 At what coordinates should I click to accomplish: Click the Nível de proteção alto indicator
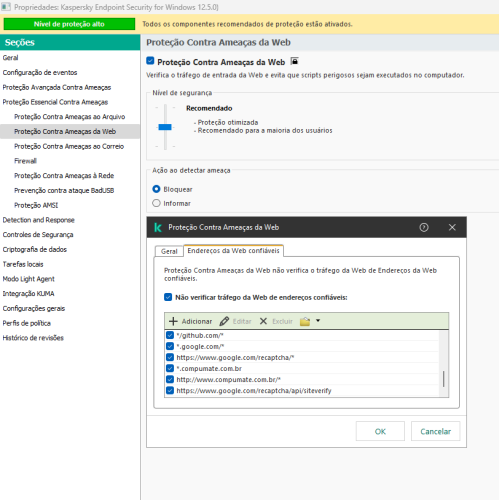pos(69,24)
